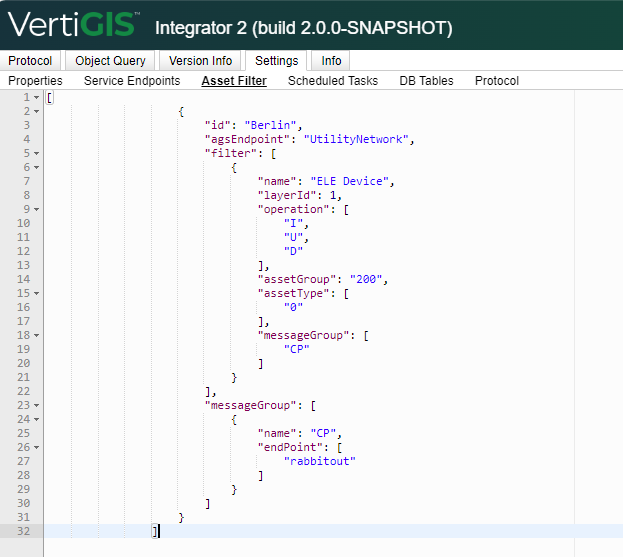Click the "Integrator 2 (build 2.0.0-SNAPSHOT)" title
Image resolution: width=623 pixels, height=557 pixels.
304,28
